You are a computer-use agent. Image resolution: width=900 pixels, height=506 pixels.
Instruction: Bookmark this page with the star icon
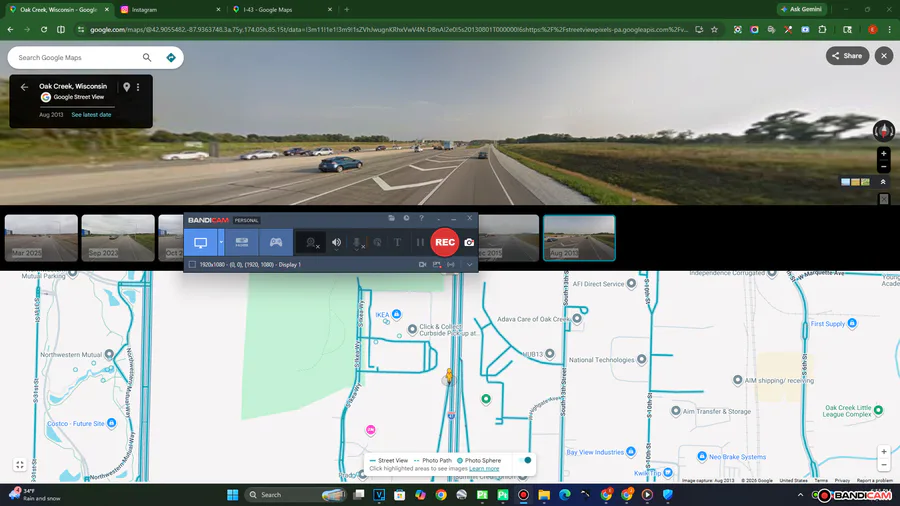715,30
